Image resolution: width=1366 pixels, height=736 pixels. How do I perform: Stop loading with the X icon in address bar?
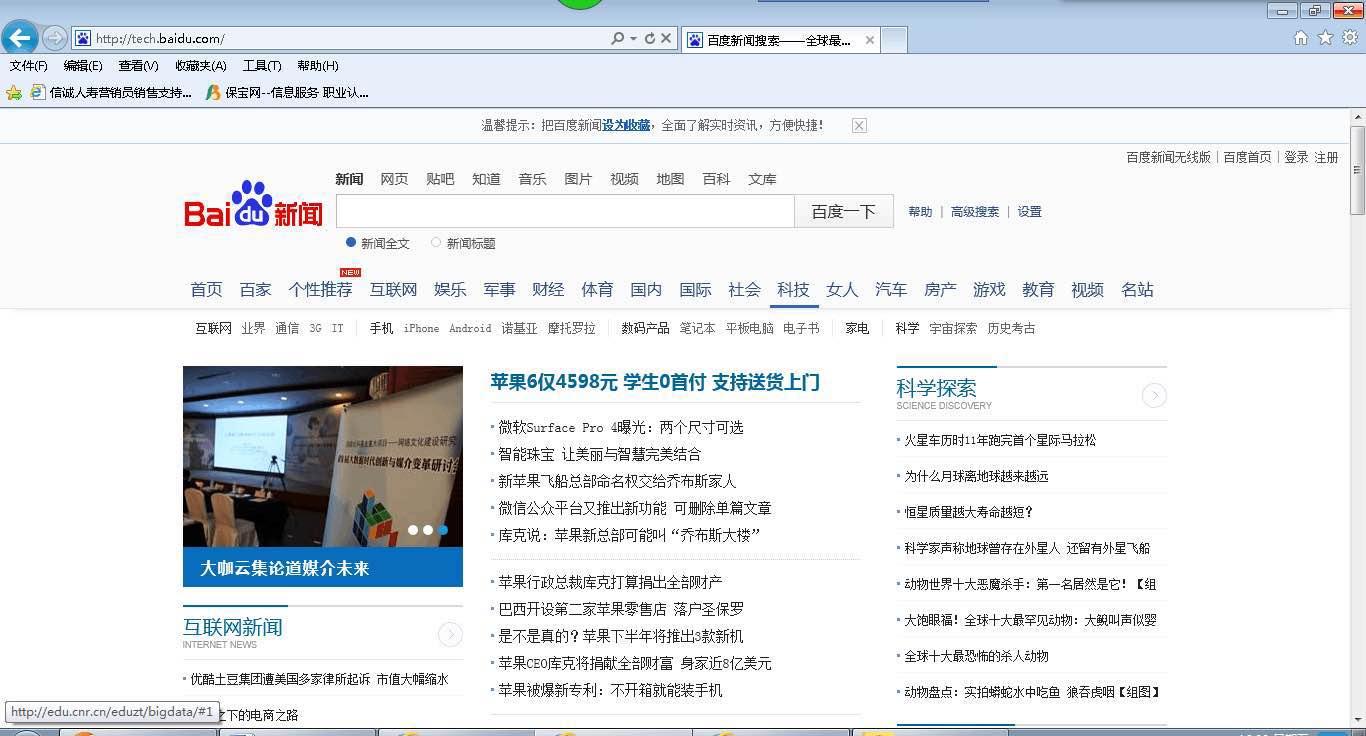(x=666, y=38)
